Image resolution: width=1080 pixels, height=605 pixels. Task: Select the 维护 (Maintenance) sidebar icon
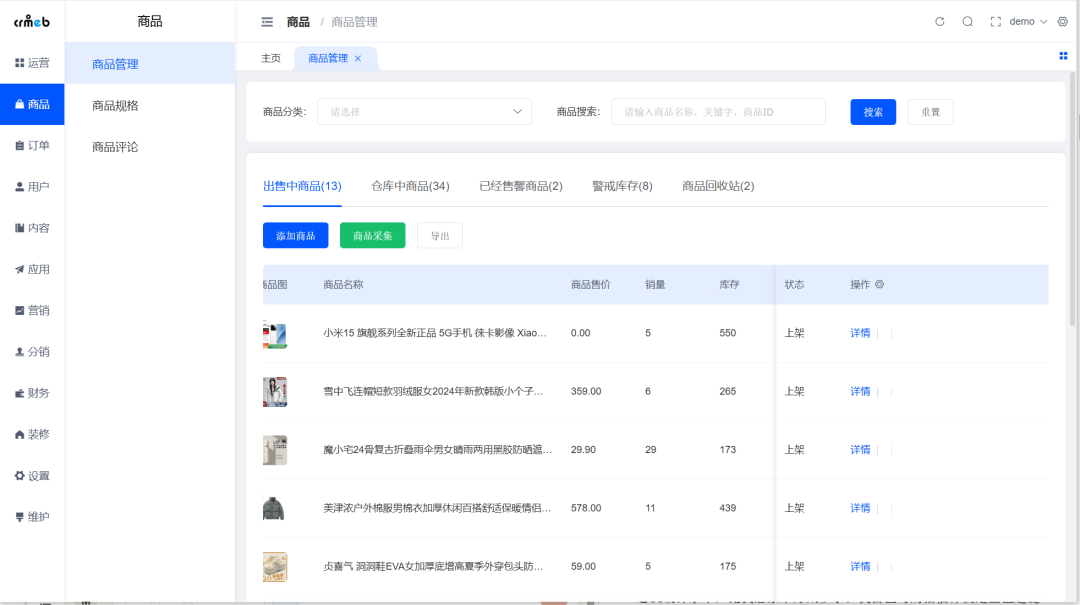point(32,516)
